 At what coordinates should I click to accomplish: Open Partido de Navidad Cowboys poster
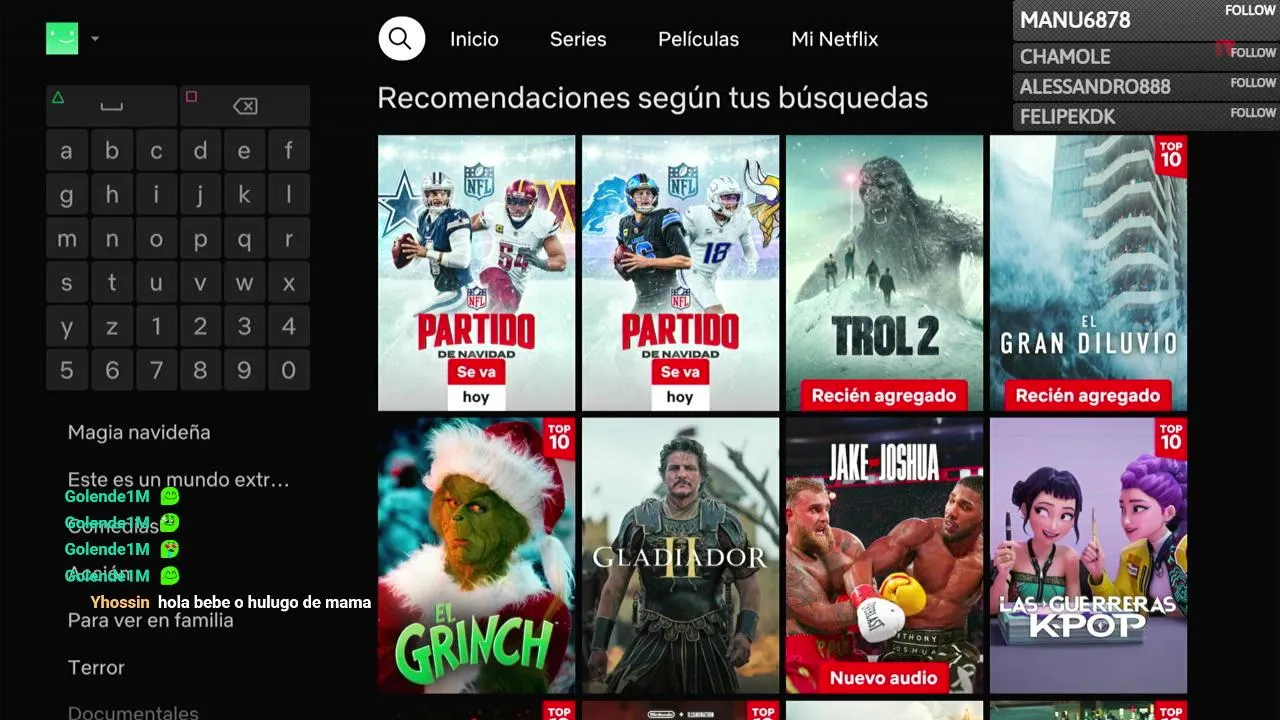pos(476,273)
